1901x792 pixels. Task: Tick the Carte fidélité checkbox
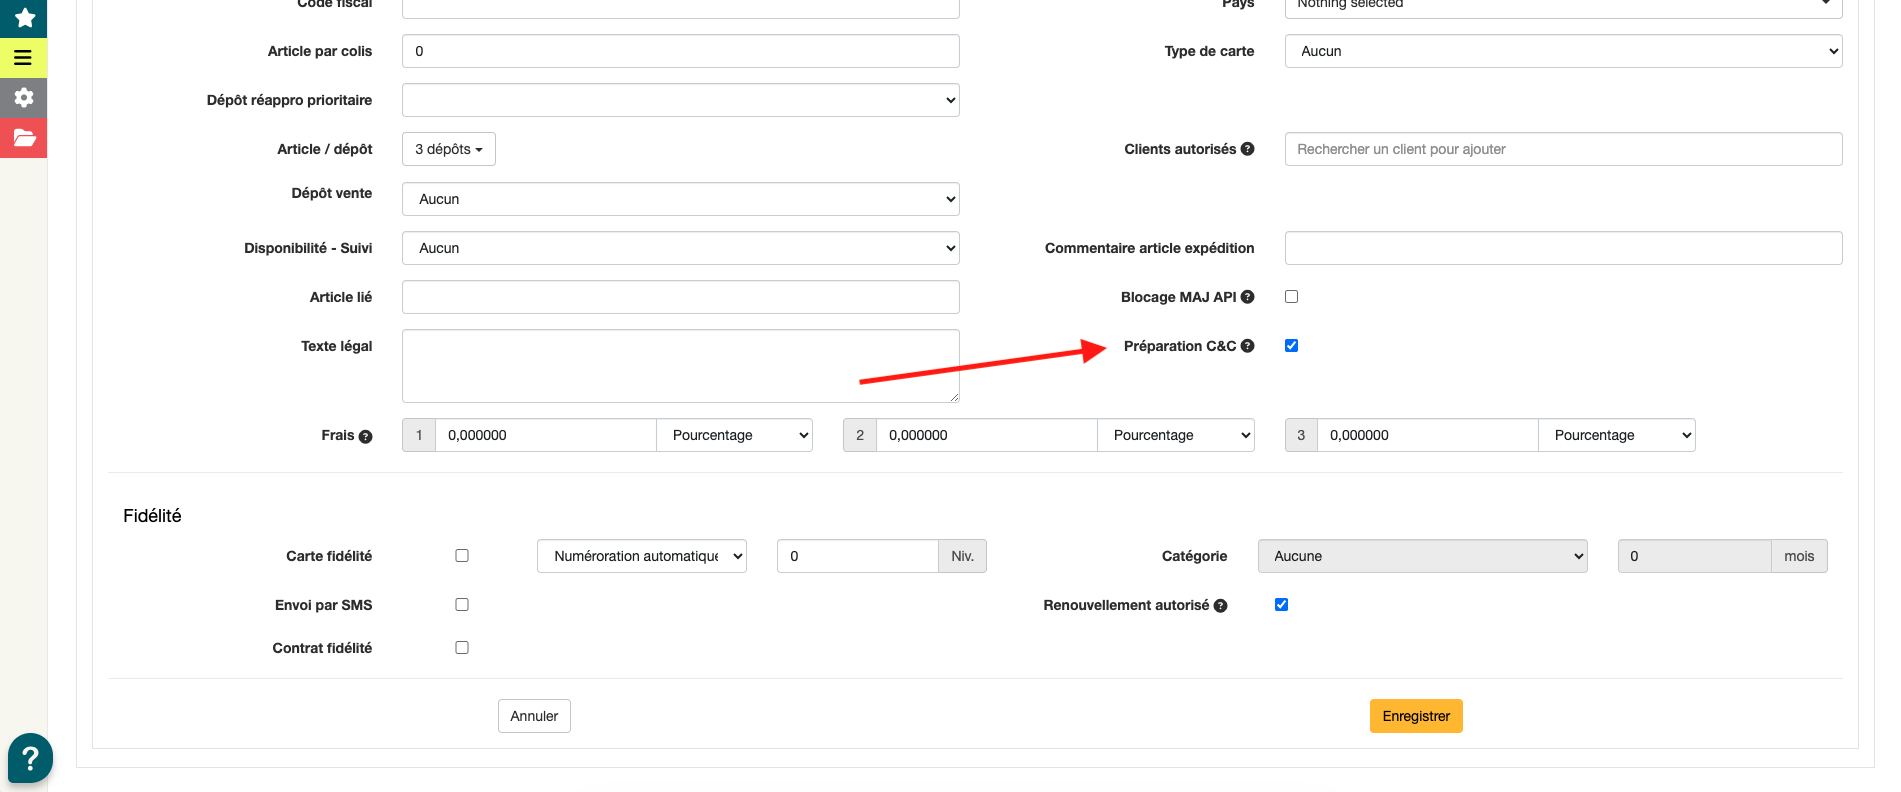coord(462,556)
